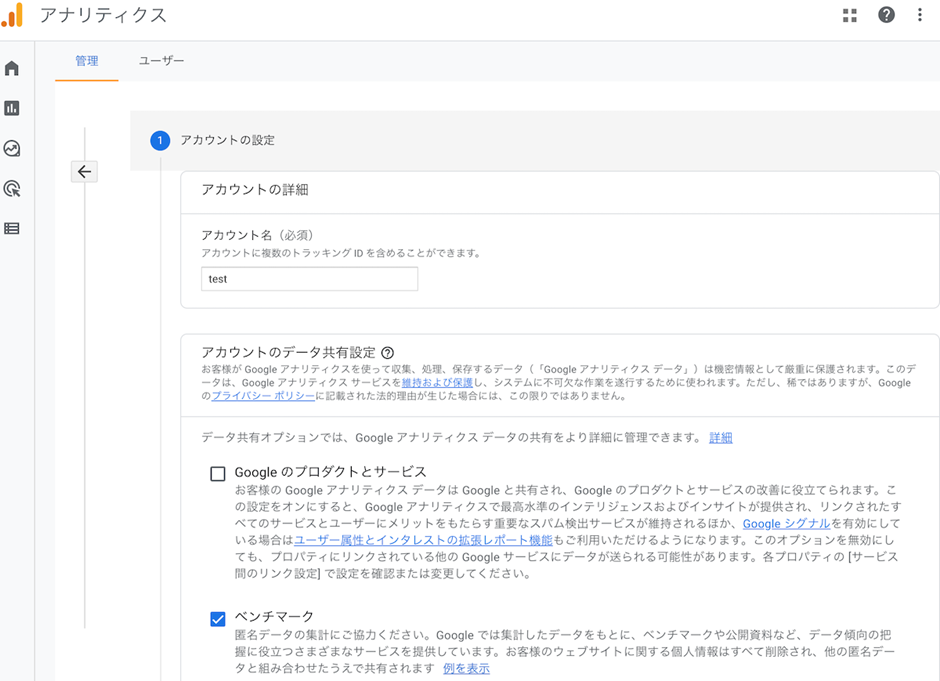Click the アカウント名 input field
Image resolution: width=940 pixels, height=681 pixels.
(309, 279)
